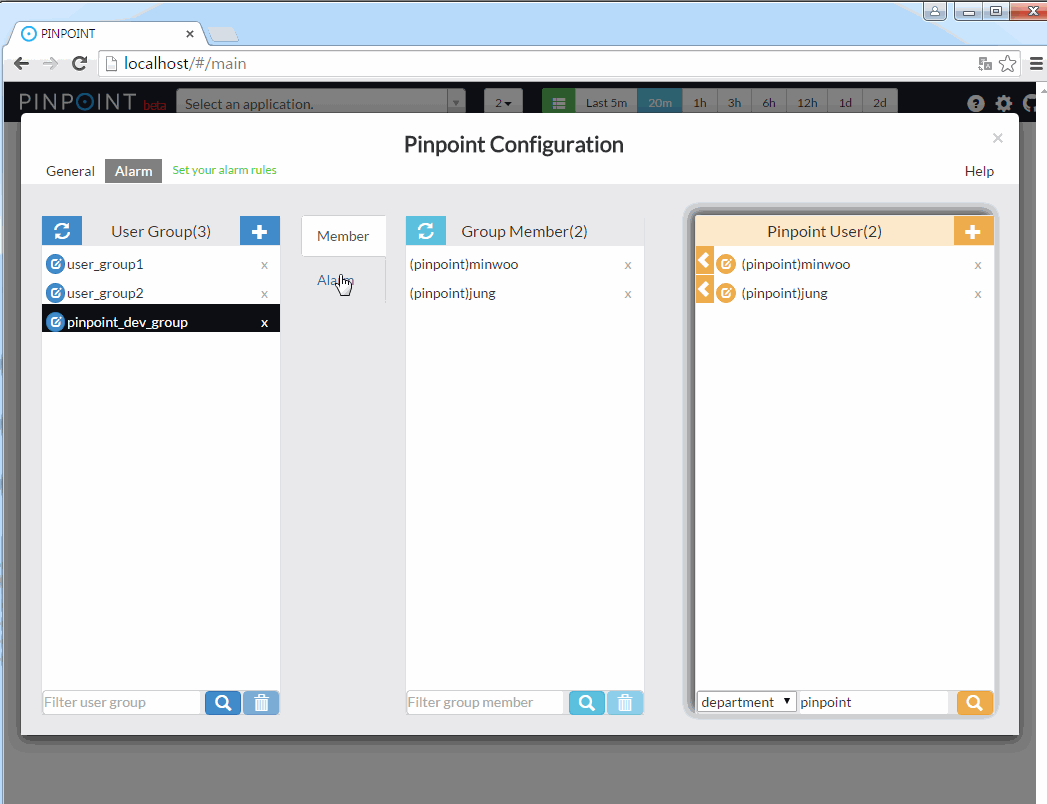Search Pinpoint users with magnifier button

coord(975,703)
